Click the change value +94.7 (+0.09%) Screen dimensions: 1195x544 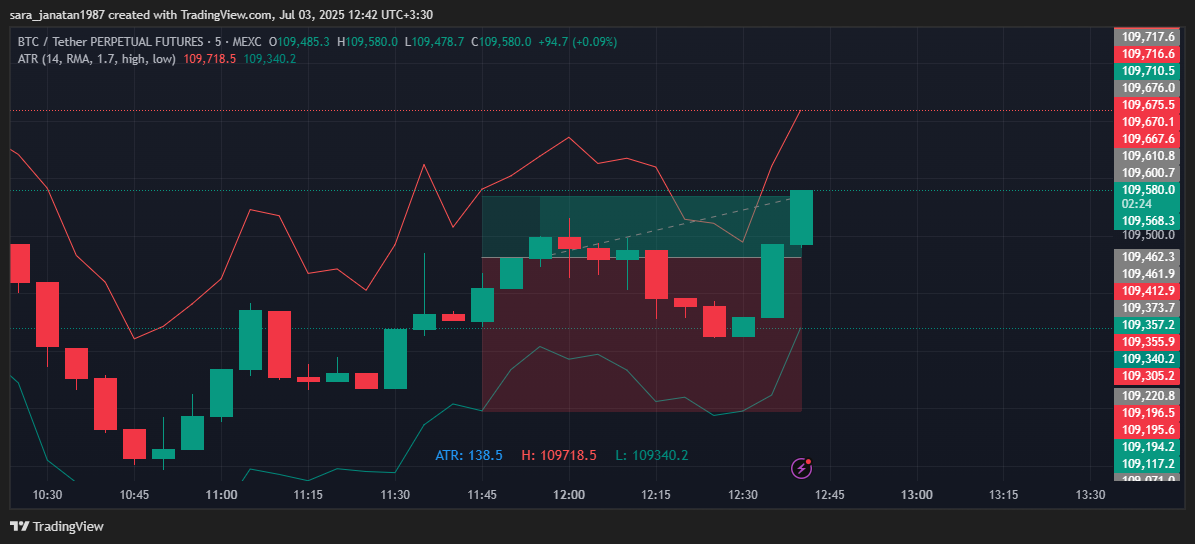click(x=577, y=42)
